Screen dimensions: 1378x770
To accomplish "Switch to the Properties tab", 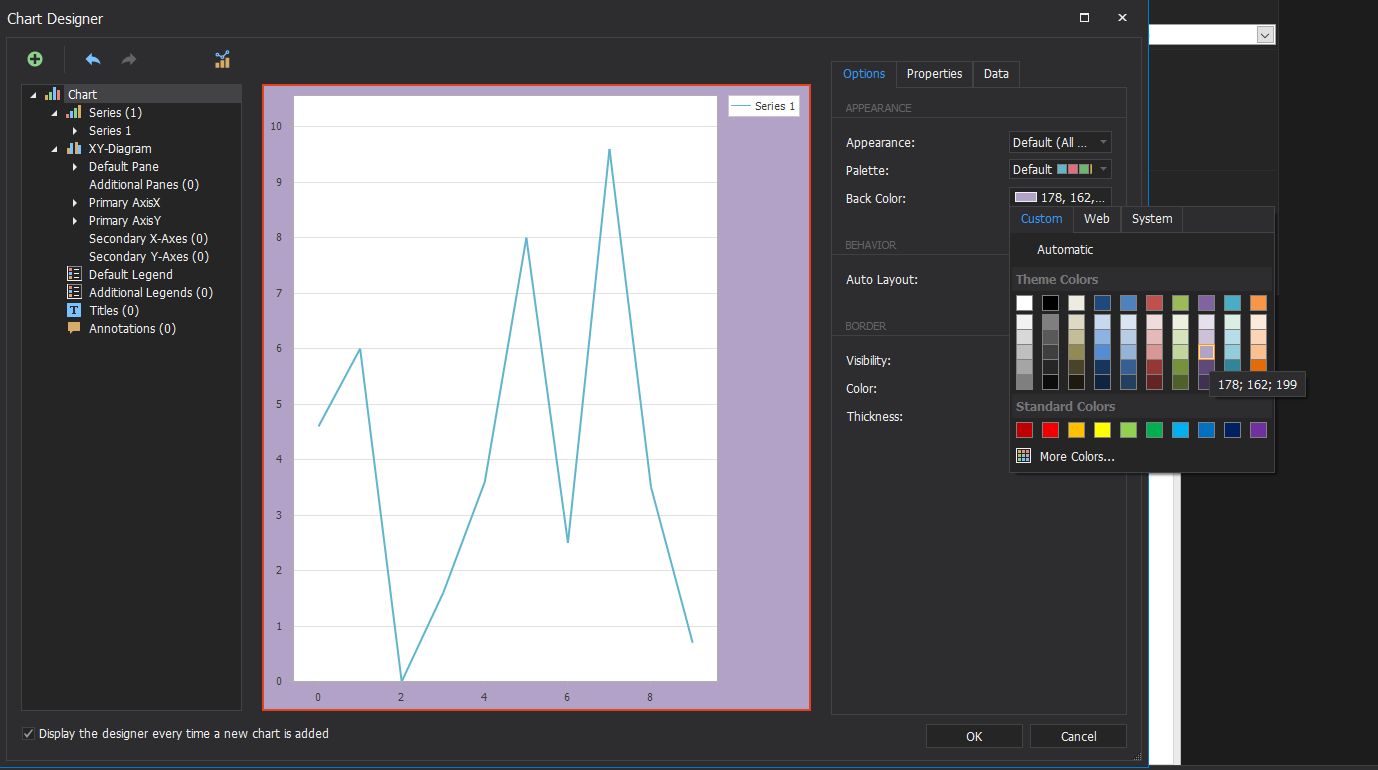I will (x=934, y=74).
